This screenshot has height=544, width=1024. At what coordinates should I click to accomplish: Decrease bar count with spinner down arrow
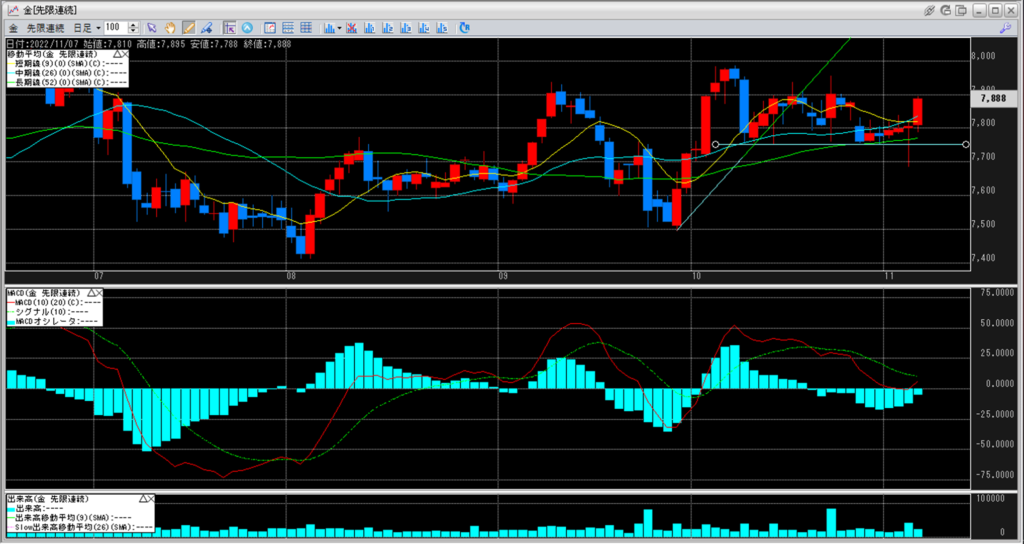pos(133,31)
